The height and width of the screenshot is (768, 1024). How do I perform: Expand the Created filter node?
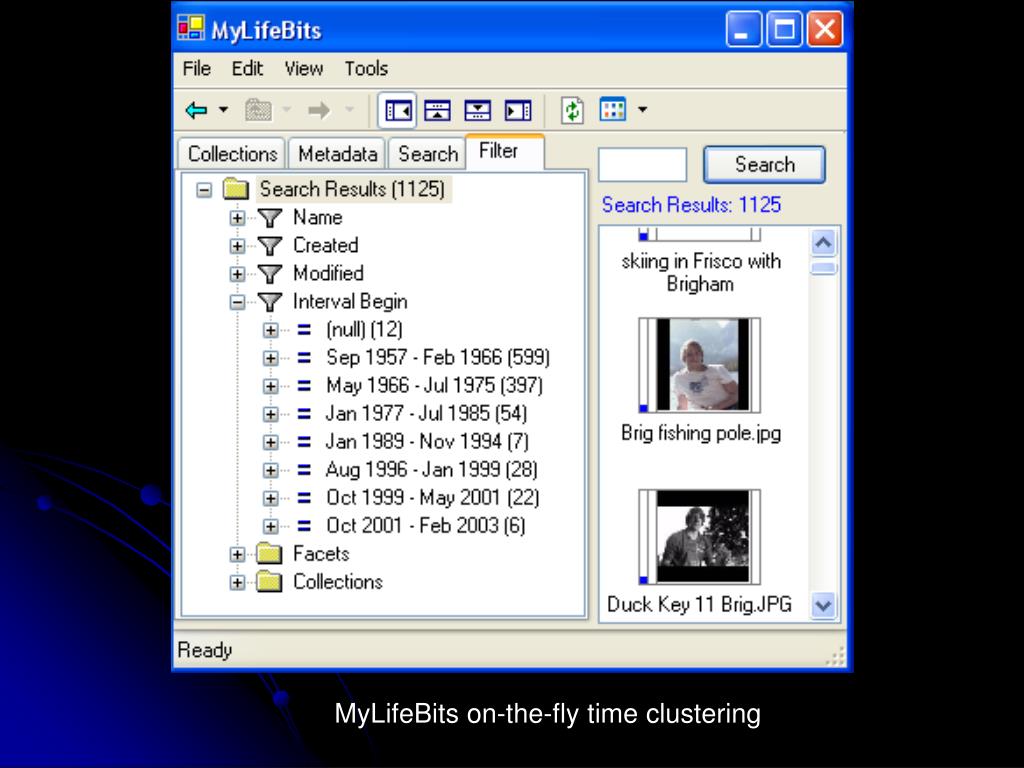pyautogui.click(x=237, y=246)
